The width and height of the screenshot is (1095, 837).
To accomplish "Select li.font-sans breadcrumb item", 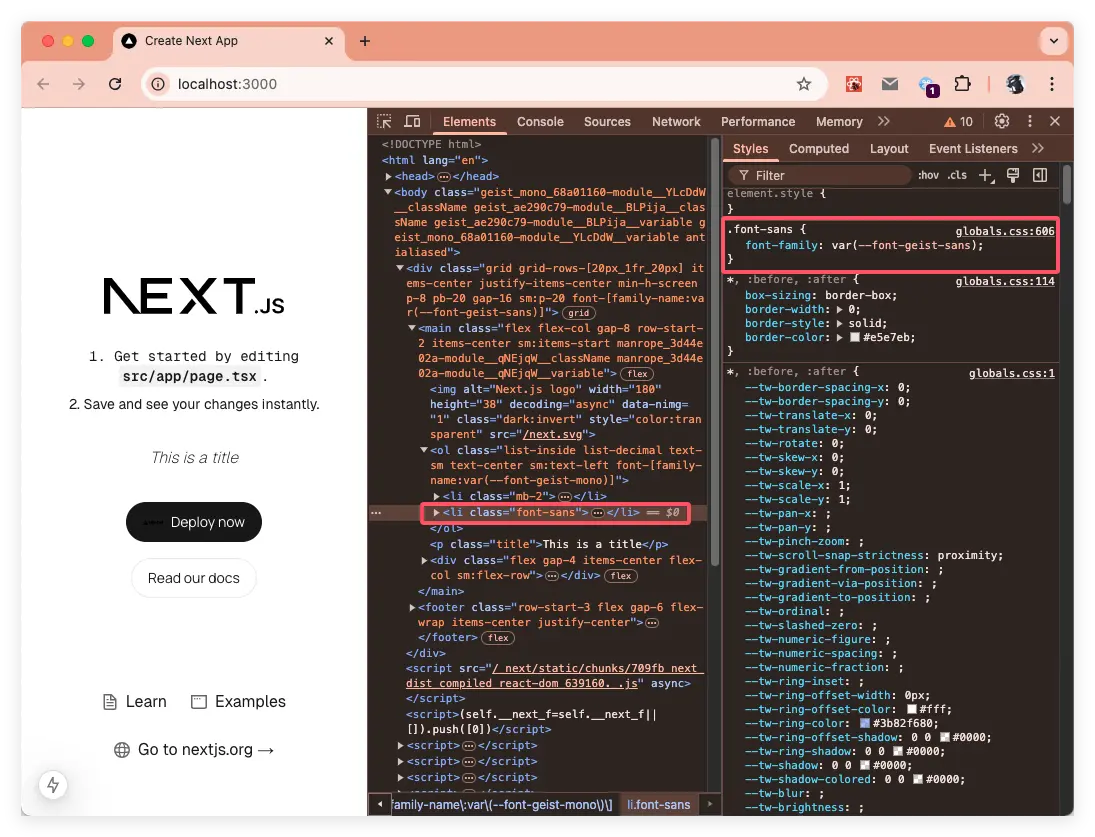I will click(x=659, y=805).
